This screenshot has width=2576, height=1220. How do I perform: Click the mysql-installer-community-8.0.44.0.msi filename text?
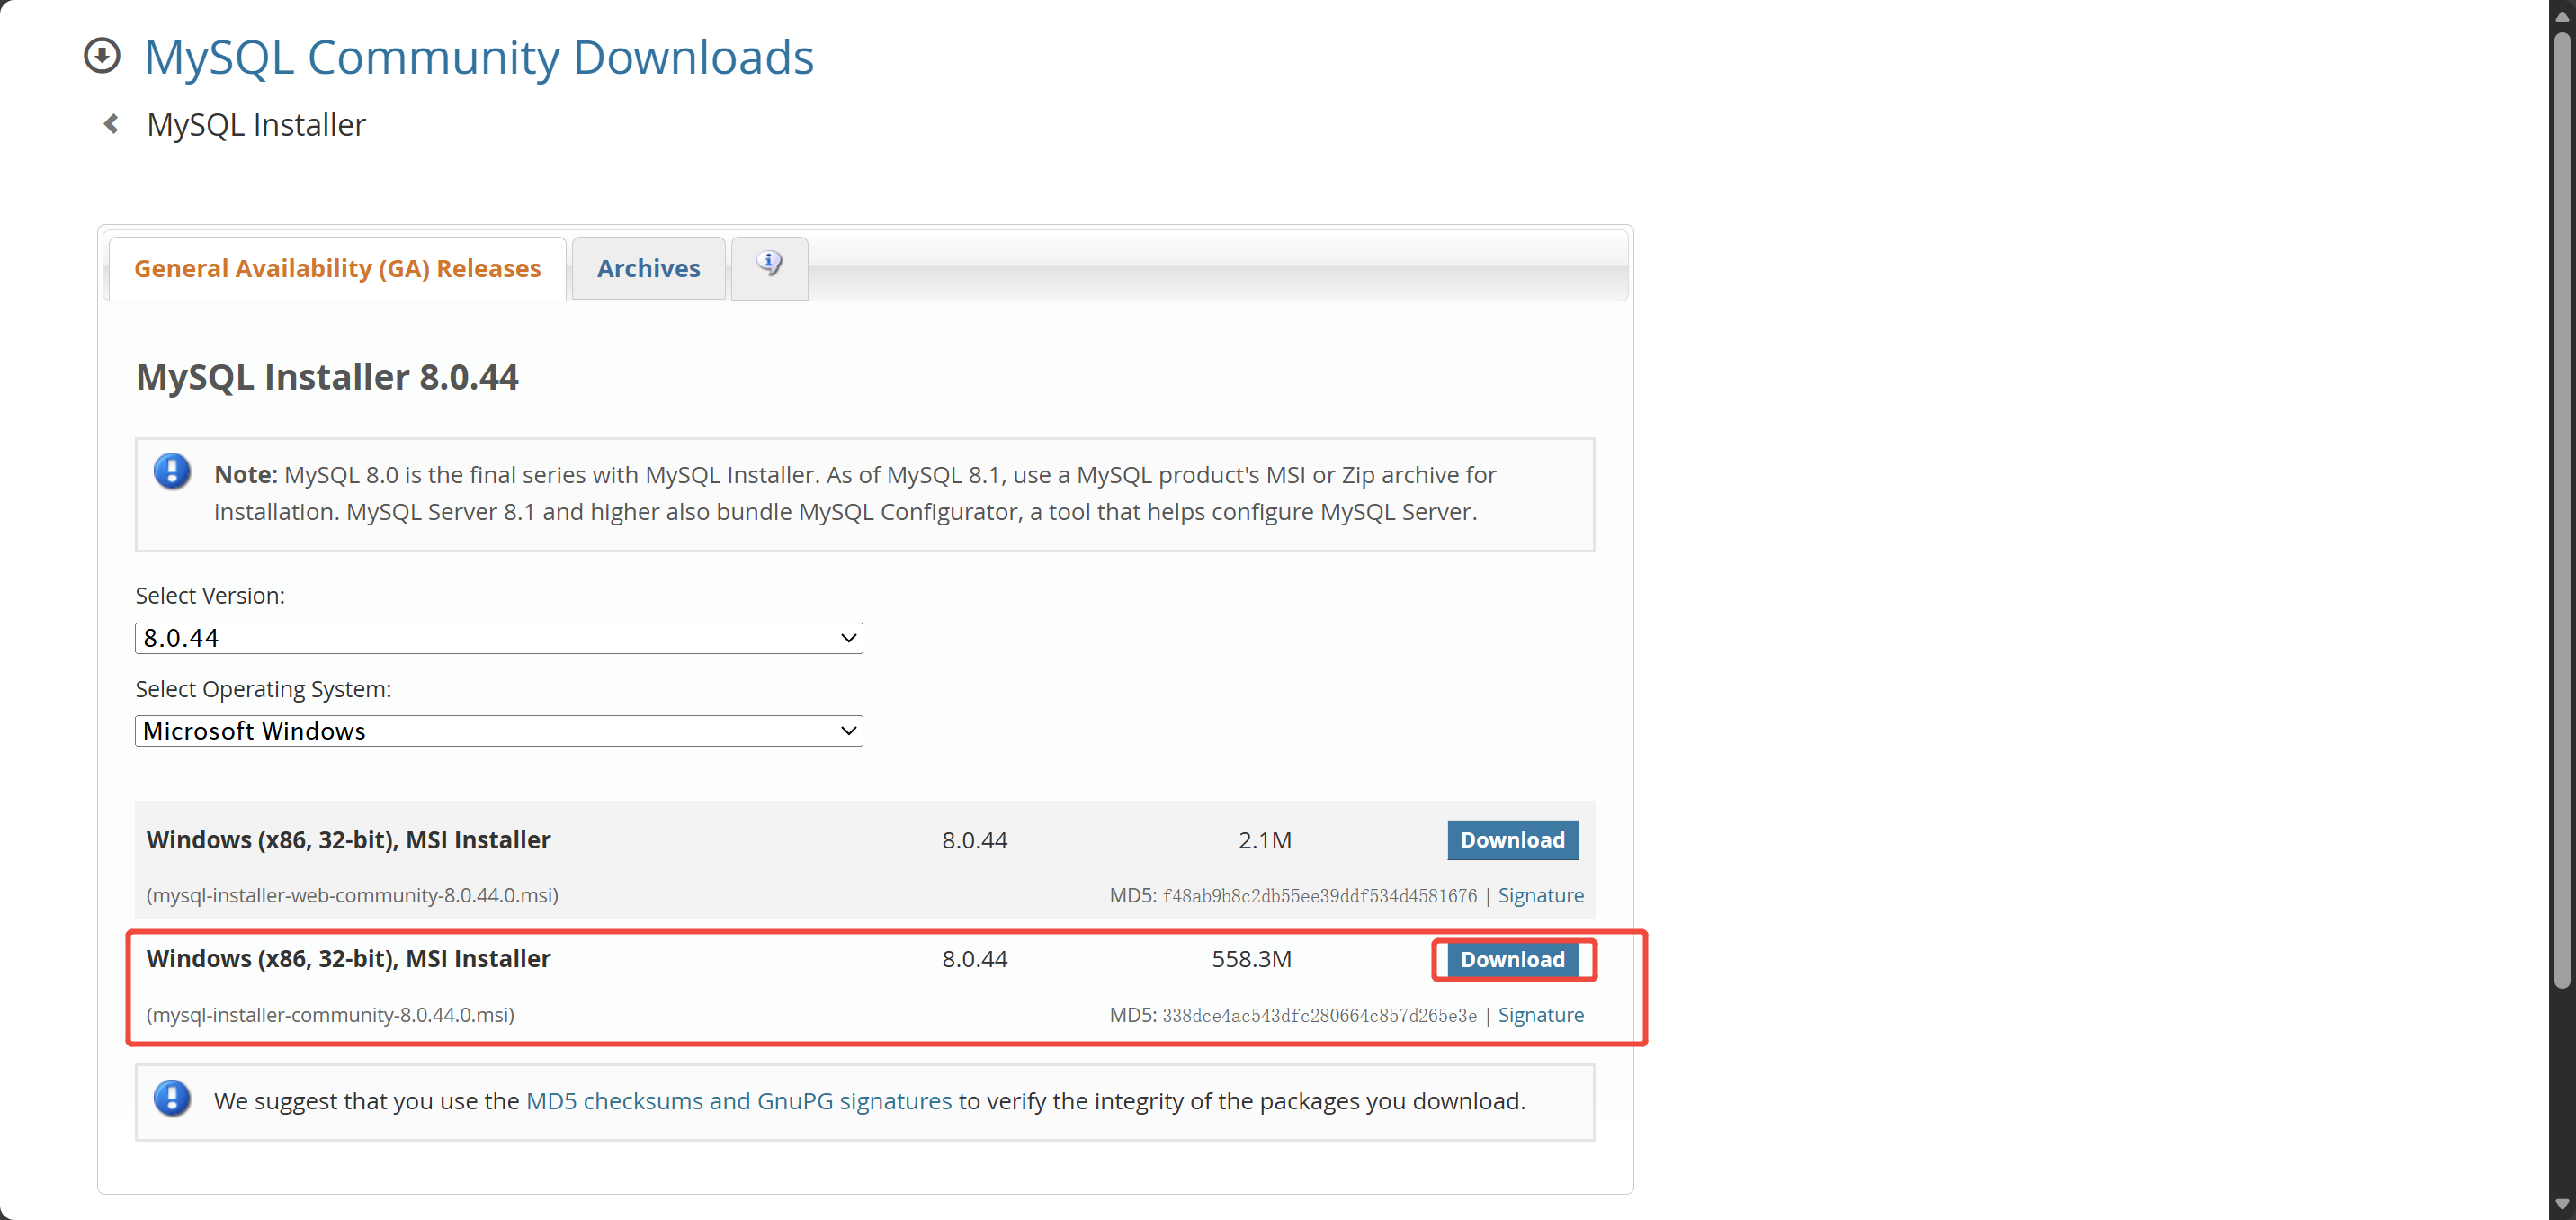click(330, 1015)
